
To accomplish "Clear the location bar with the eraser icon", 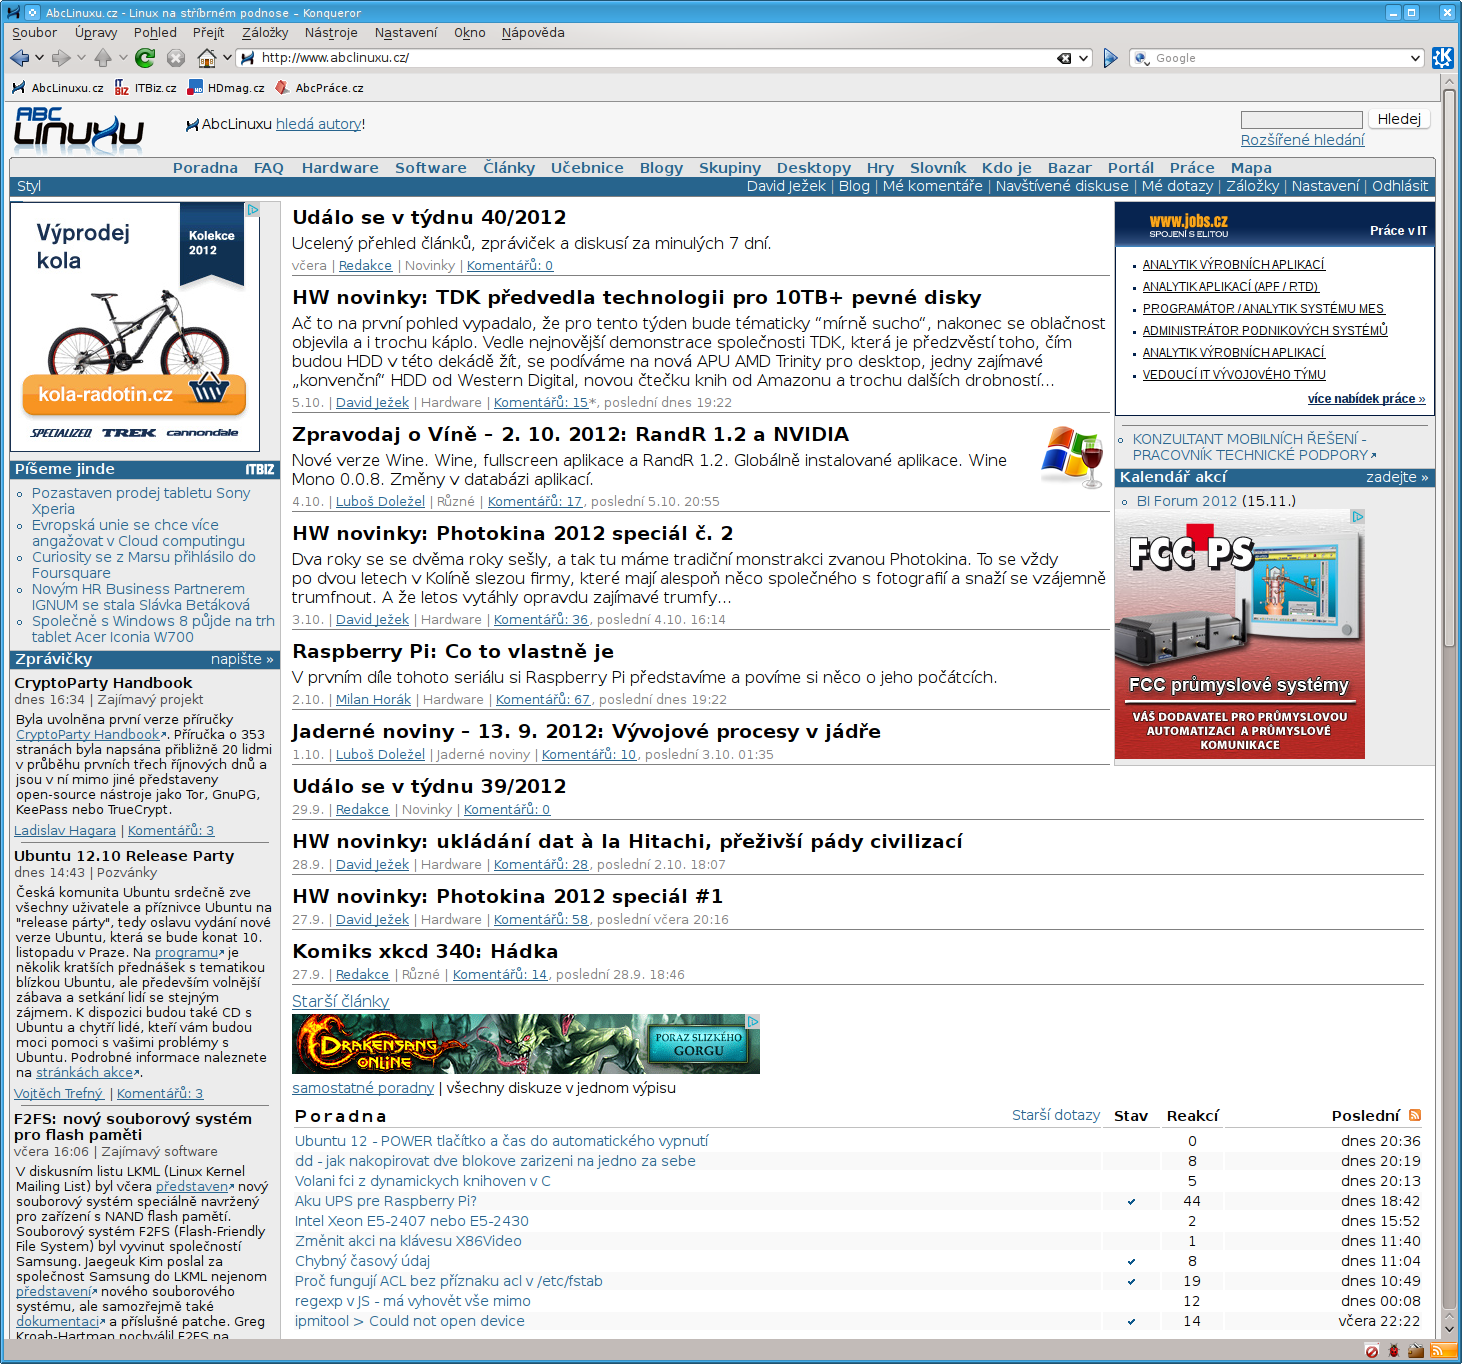I will [1064, 58].
